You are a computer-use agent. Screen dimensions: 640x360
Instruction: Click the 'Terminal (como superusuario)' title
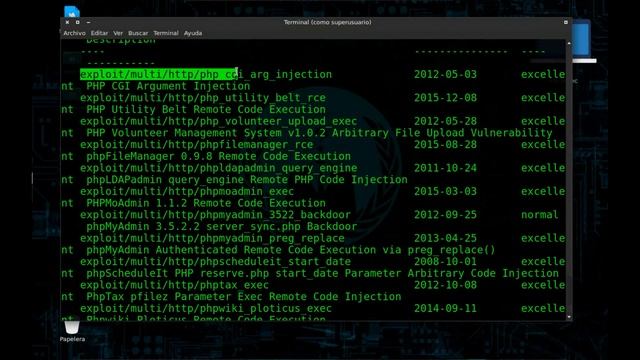coord(327,22)
